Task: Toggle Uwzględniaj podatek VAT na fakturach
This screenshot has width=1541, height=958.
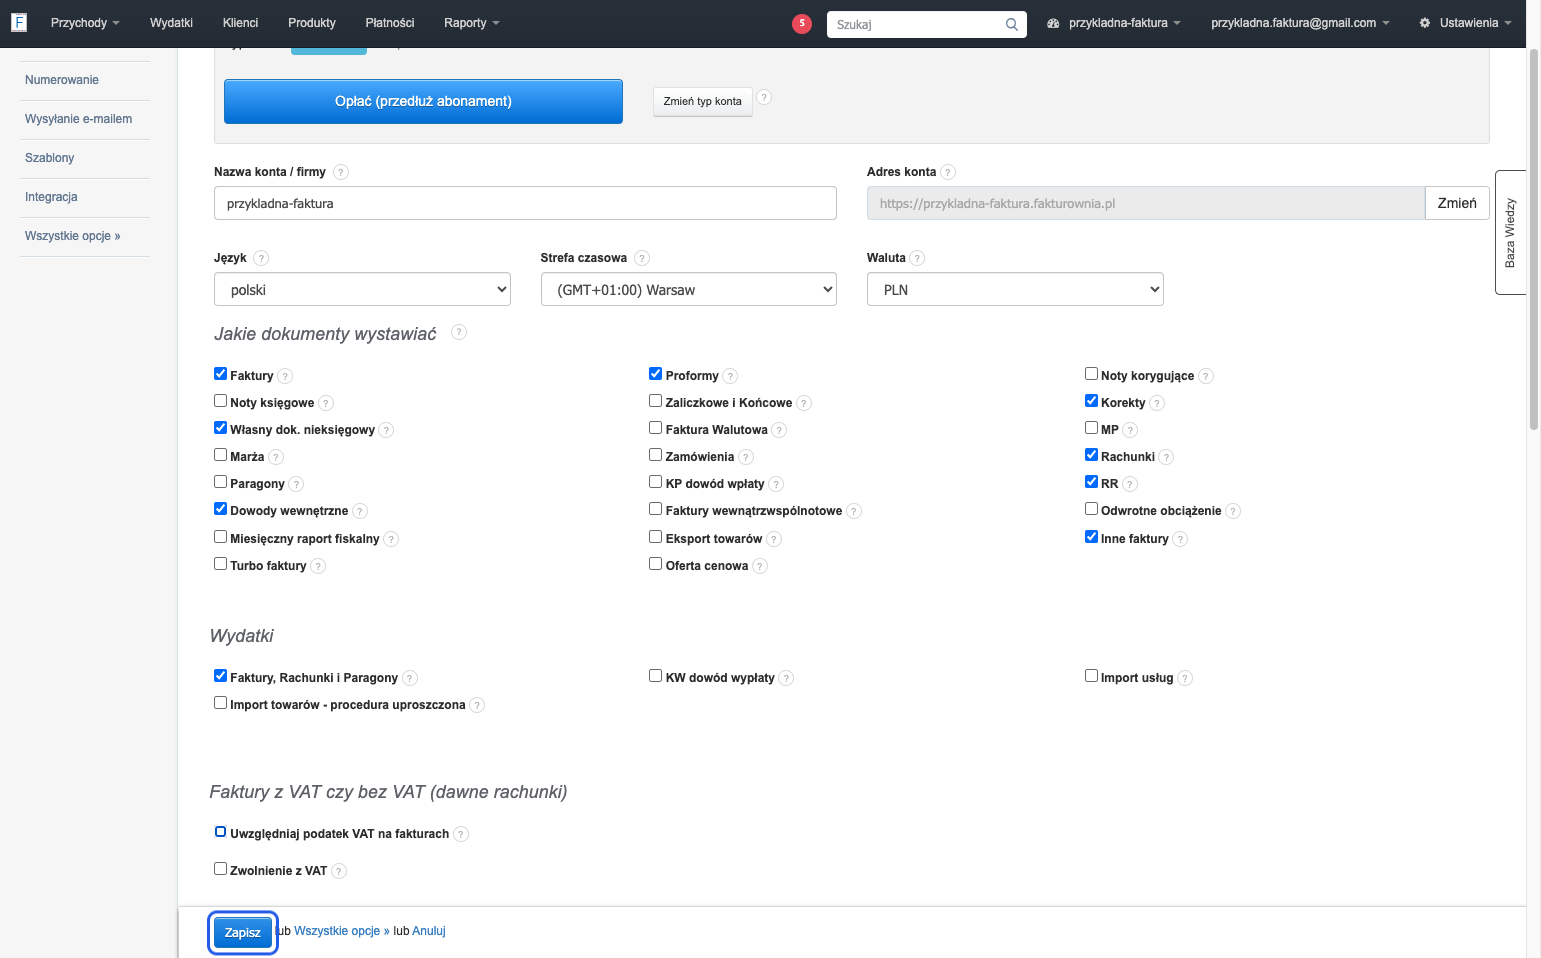Action: [220, 832]
